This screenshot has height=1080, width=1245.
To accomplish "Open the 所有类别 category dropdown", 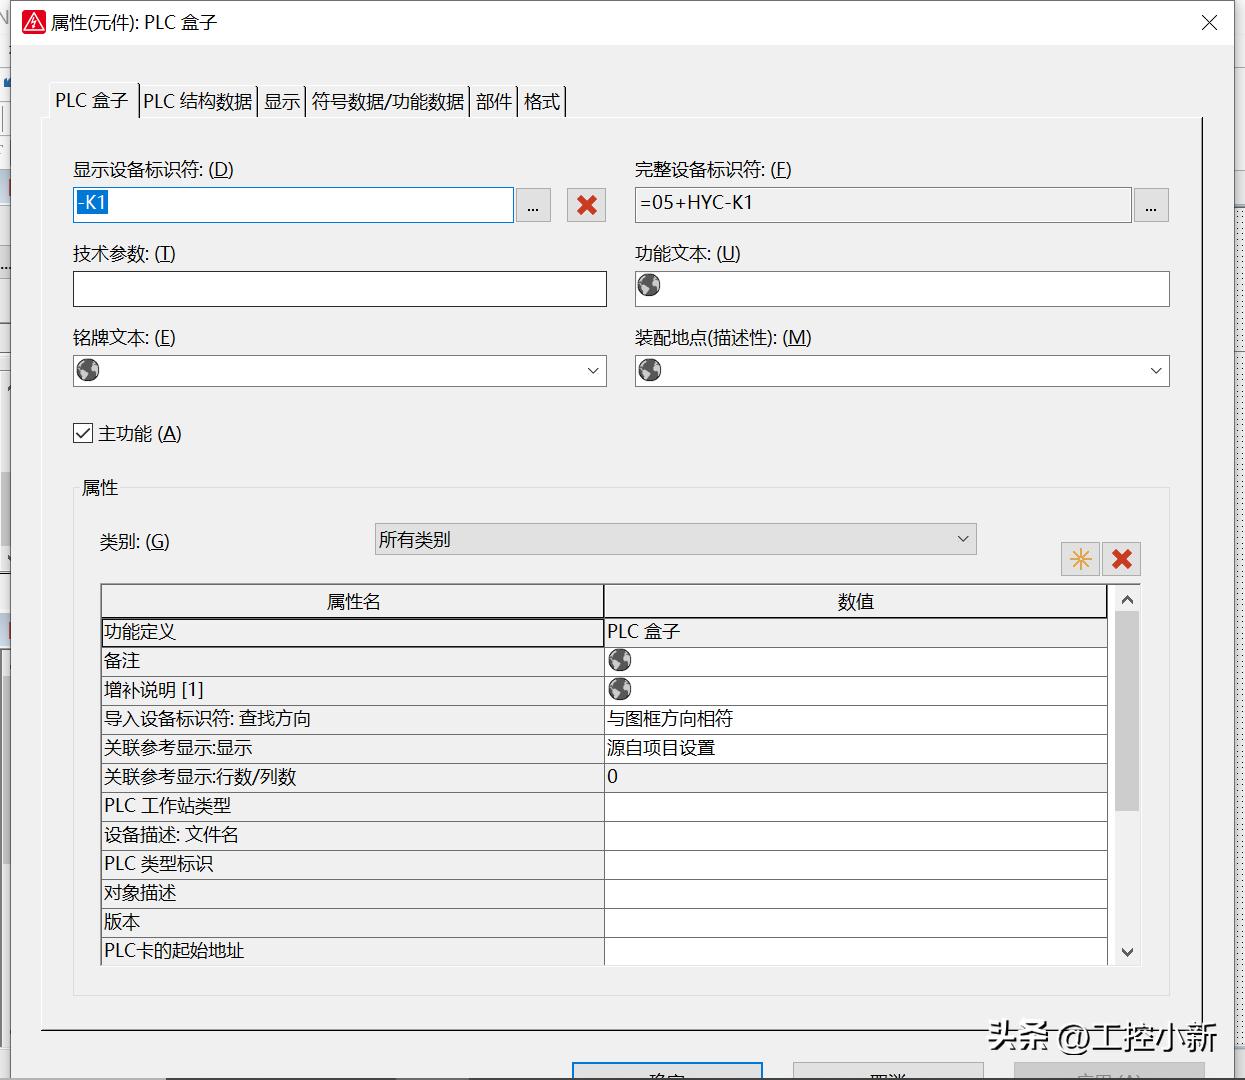I will 961,539.
